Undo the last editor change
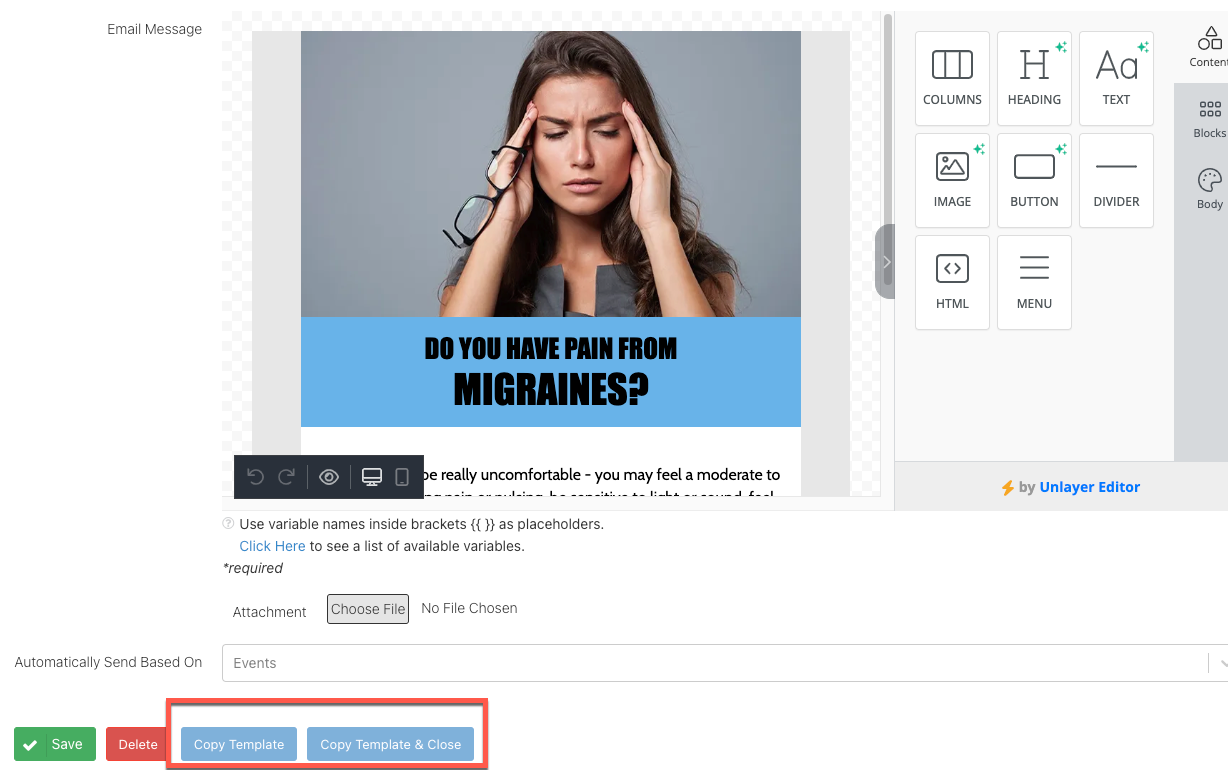Image resolution: width=1228 pixels, height=770 pixels. click(x=255, y=477)
